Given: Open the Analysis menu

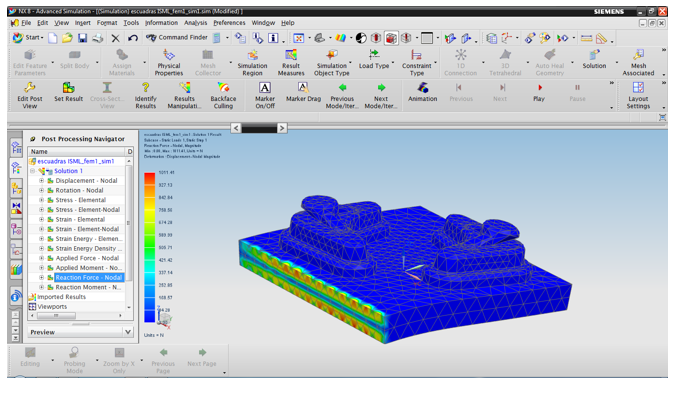Looking at the screenshot, I should pyautogui.click(x=195, y=23).
